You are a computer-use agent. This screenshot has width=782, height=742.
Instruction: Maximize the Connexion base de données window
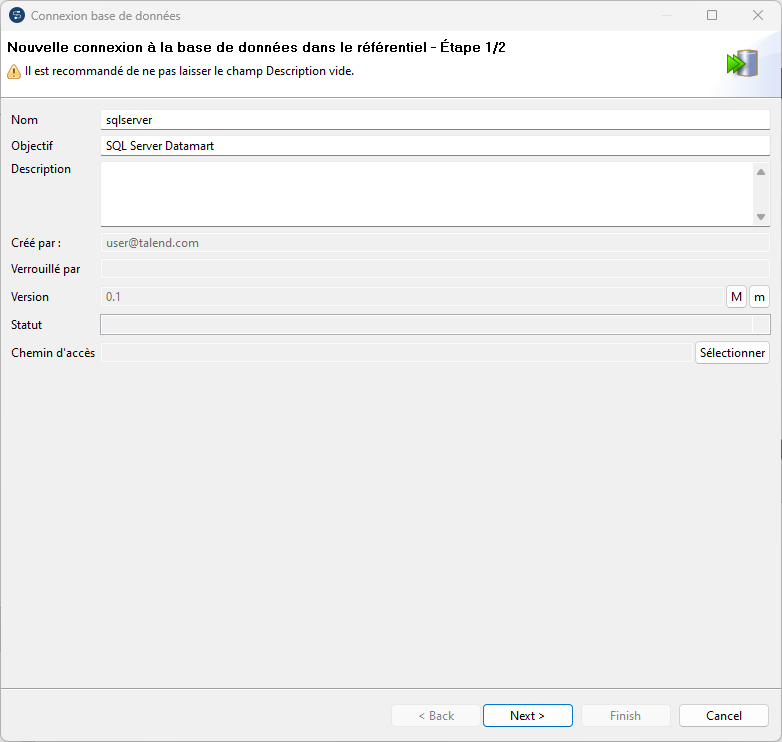(x=712, y=15)
